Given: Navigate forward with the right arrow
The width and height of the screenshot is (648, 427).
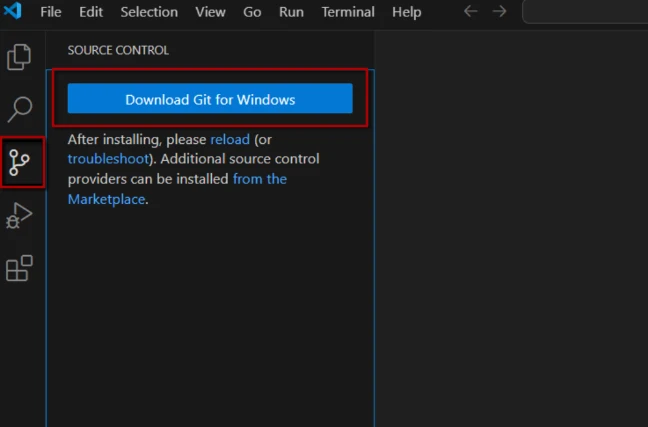Looking at the screenshot, I should 499,12.
